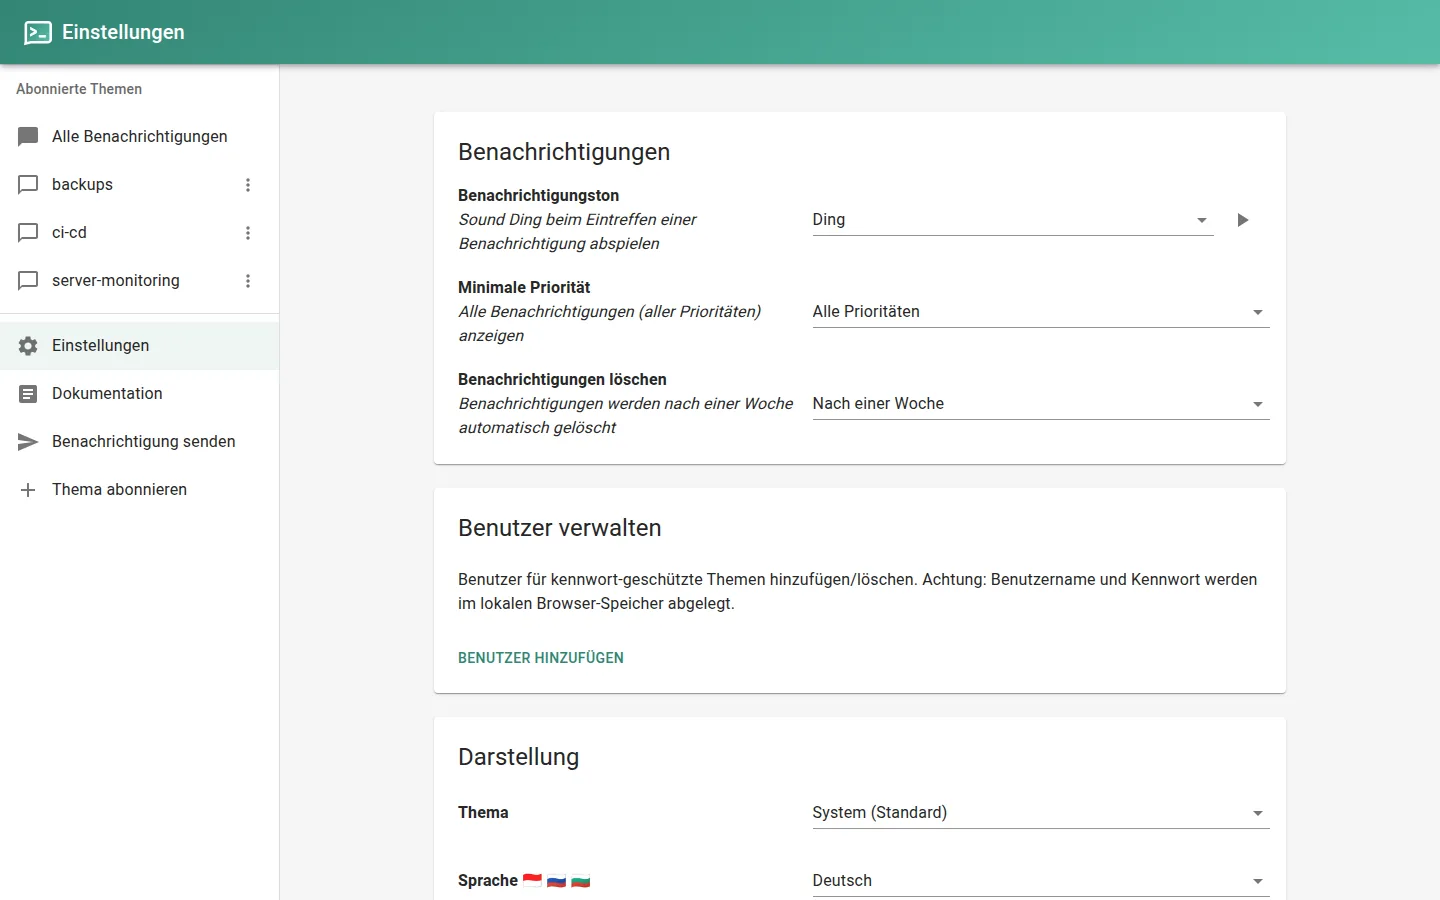Click the Einstellungen gear icon

28,345
